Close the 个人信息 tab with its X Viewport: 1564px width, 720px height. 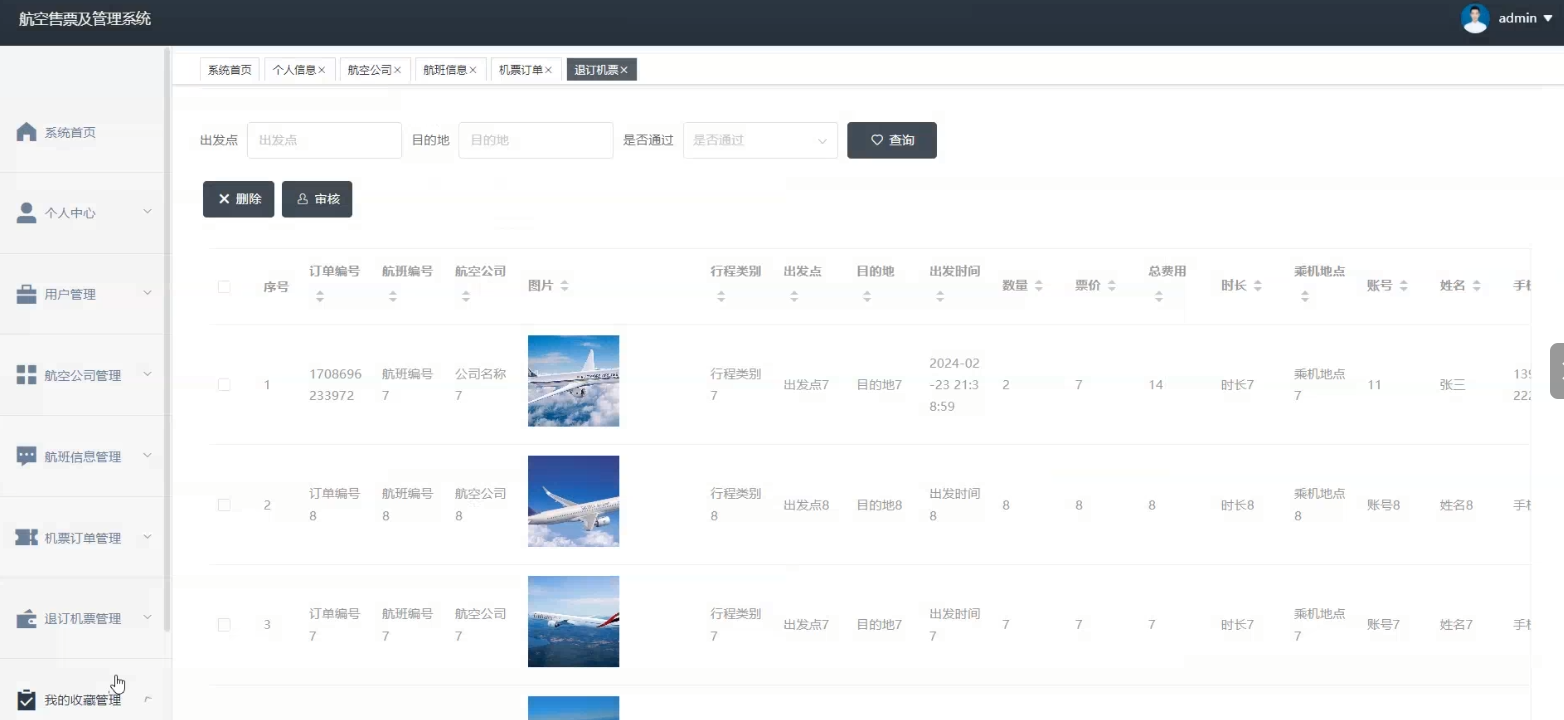tap(322, 70)
